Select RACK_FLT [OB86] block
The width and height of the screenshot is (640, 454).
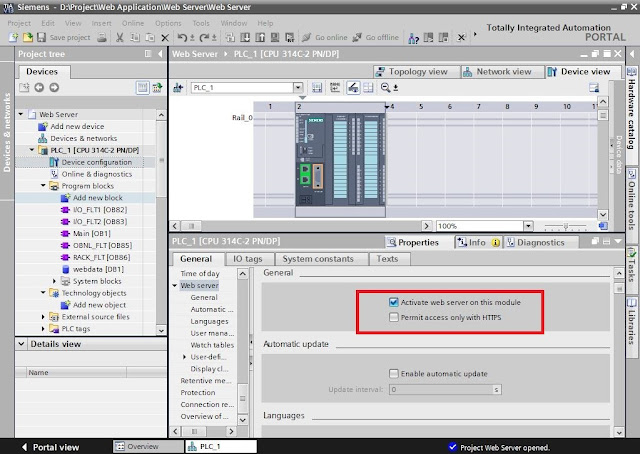[x=101, y=257]
